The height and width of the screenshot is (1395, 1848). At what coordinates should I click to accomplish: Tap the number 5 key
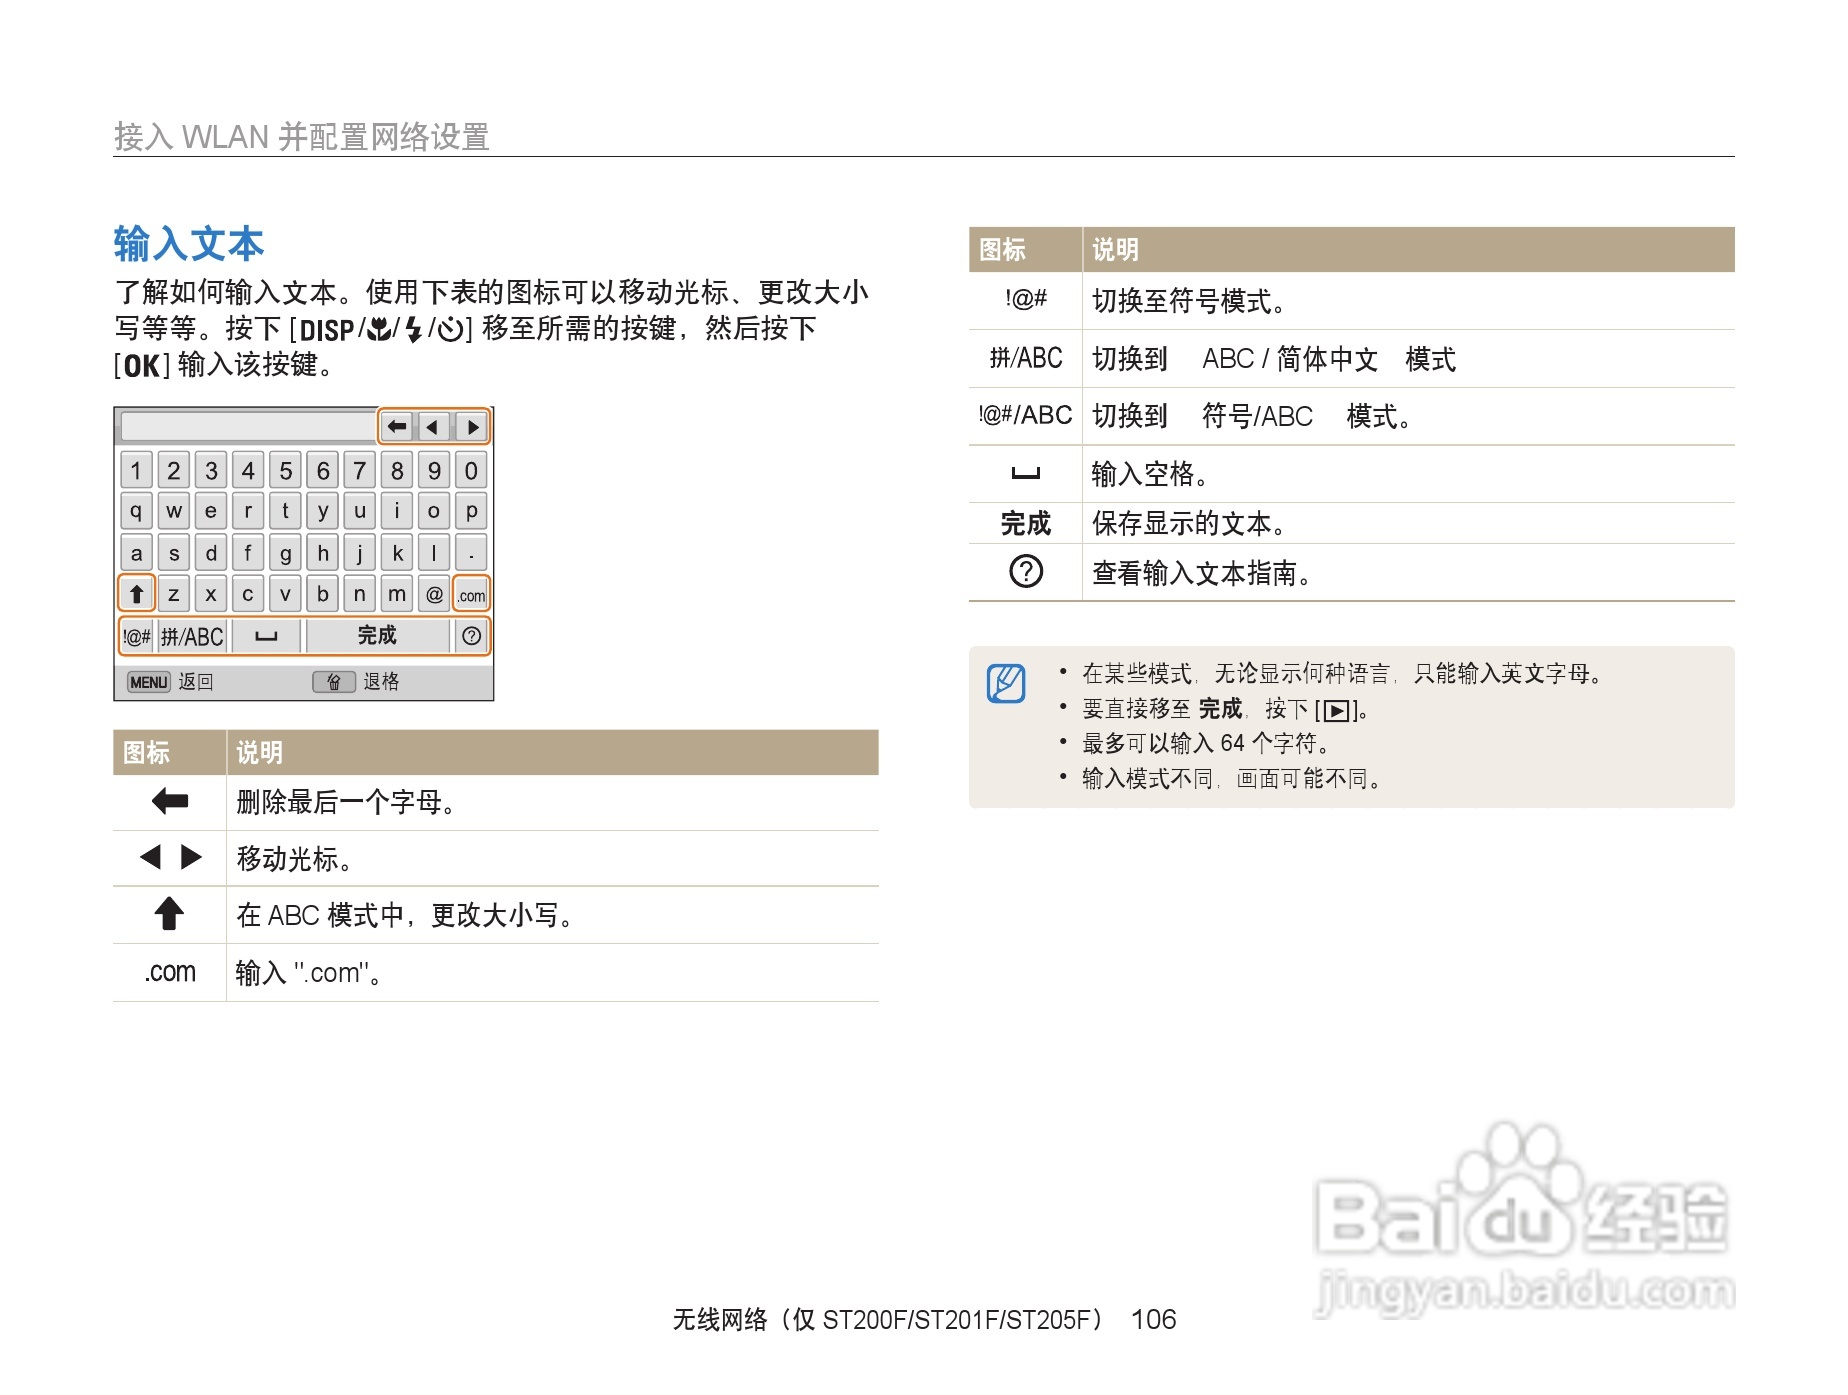click(285, 470)
